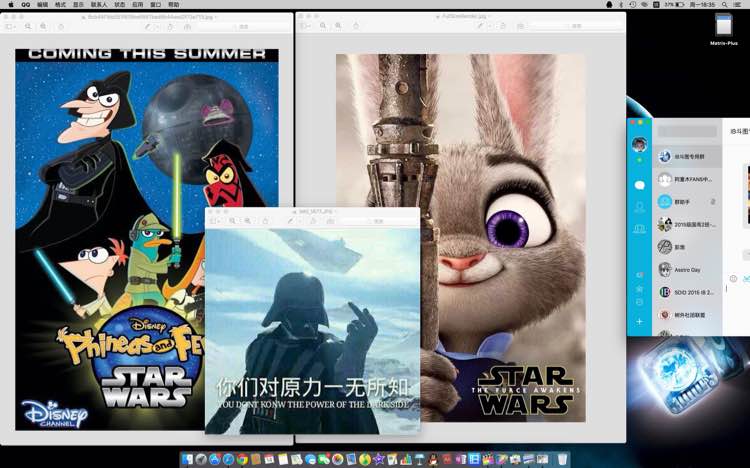Open Safari from the Dock
The image size is (750, 468).
(229, 459)
